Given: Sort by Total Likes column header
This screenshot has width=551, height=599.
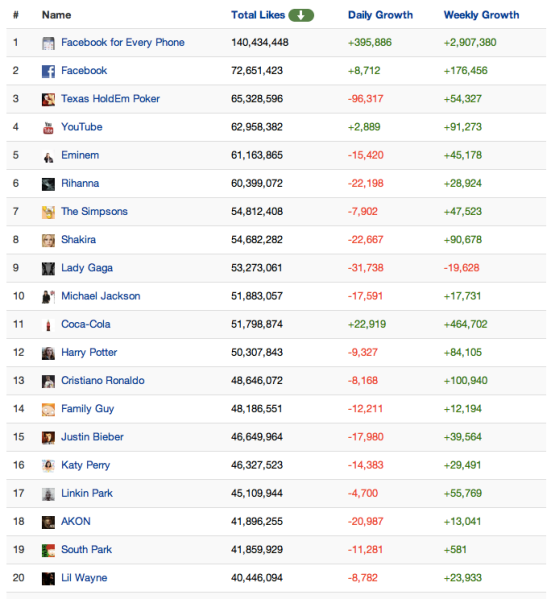Looking at the screenshot, I should (258, 15).
